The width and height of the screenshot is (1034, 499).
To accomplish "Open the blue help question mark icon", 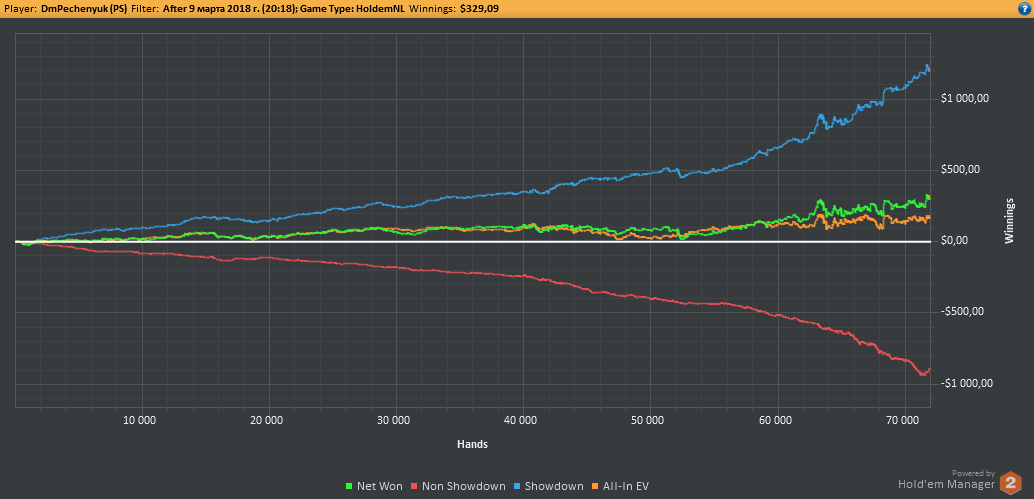I will point(1025,7).
